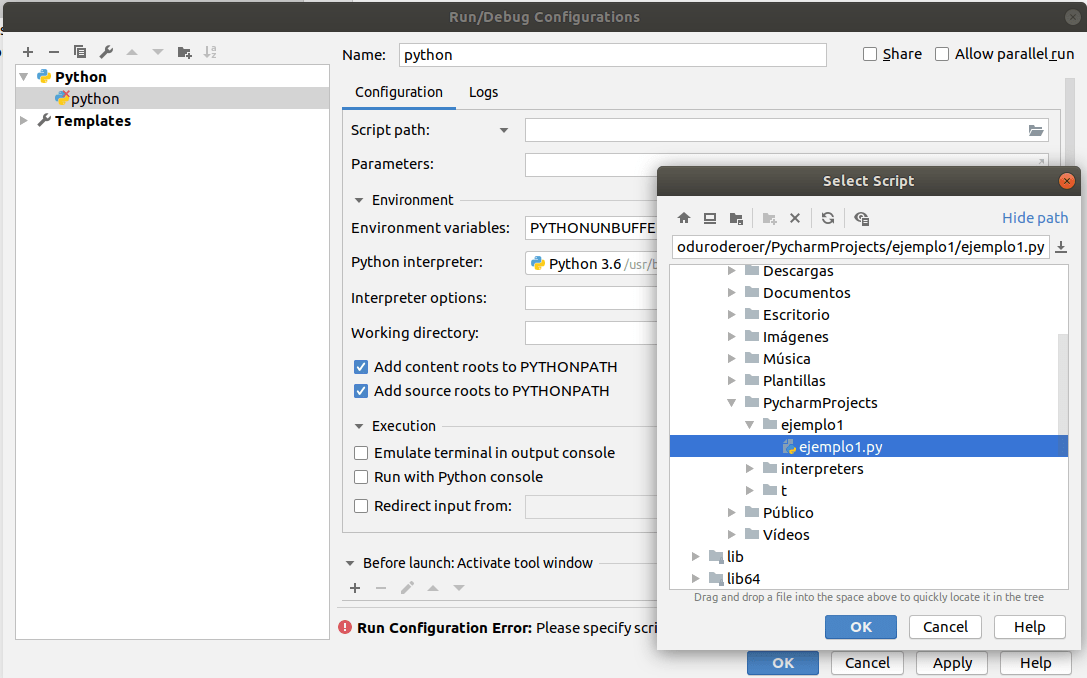Screen dimensions: 1087x678
Task: Collapse the Execution section
Action: coord(359,426)
